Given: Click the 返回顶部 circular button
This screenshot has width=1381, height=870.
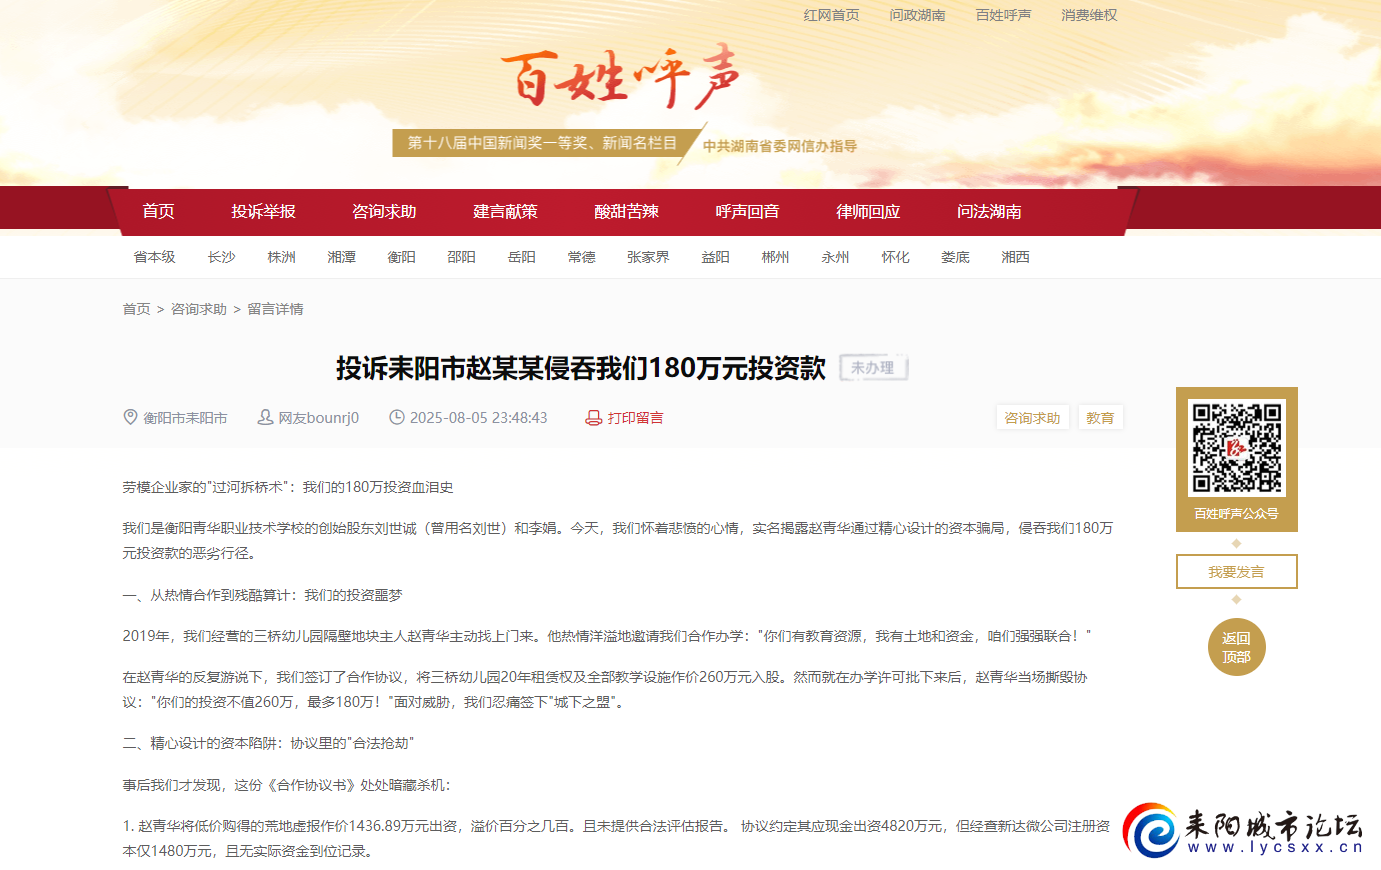Looking at the screenshot, I should [1236, 647].
